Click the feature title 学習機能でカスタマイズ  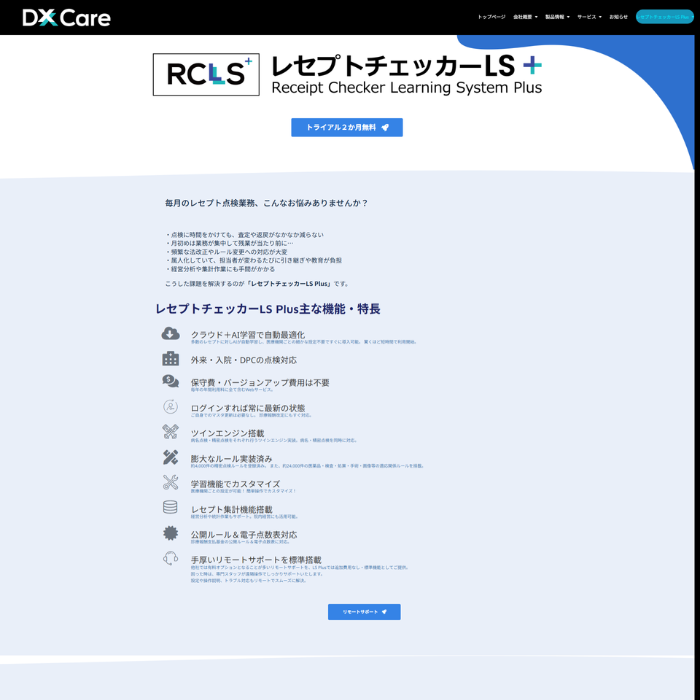tap(236, 484)
